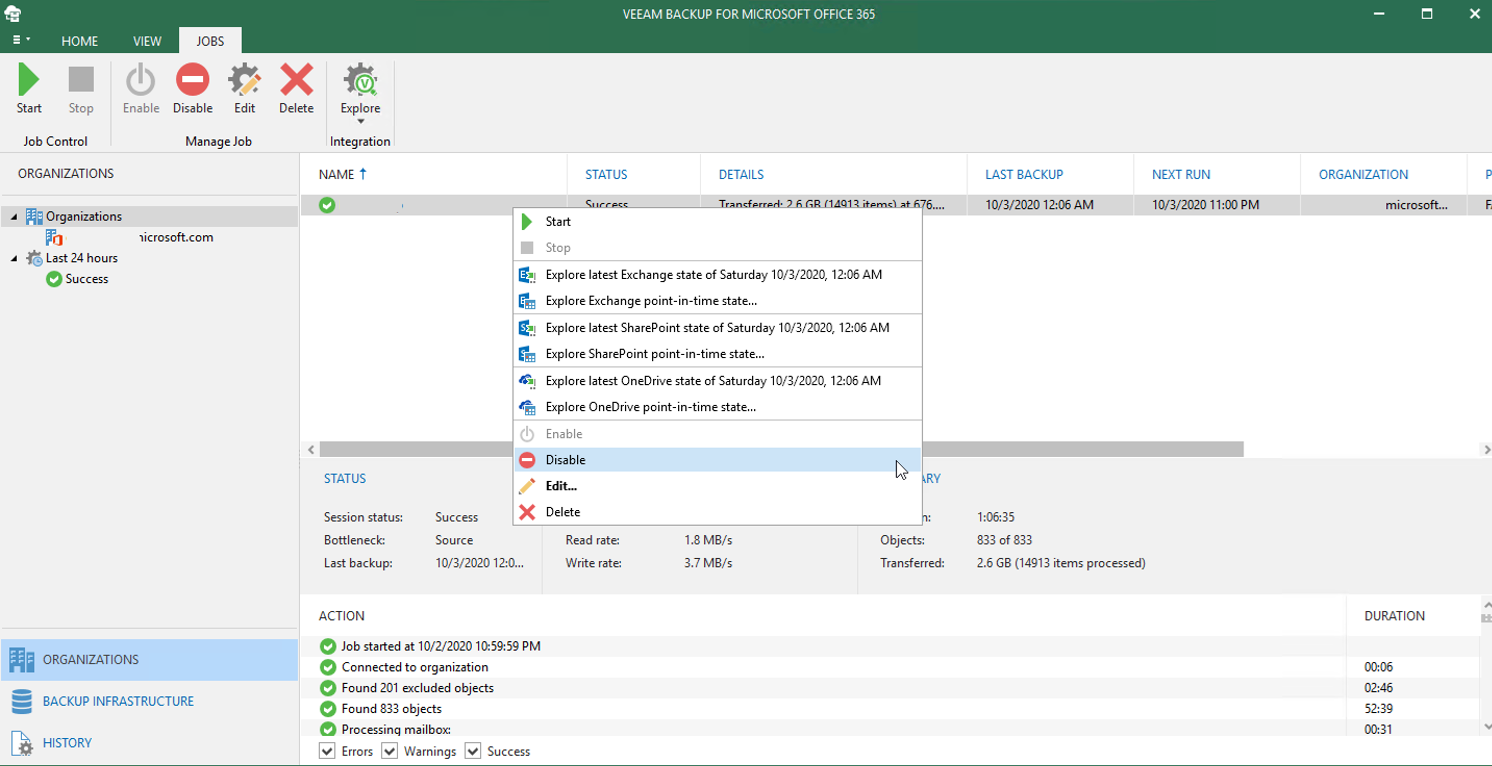
Task: Toggle the Success filter checkbox
Action: [473, 751]
